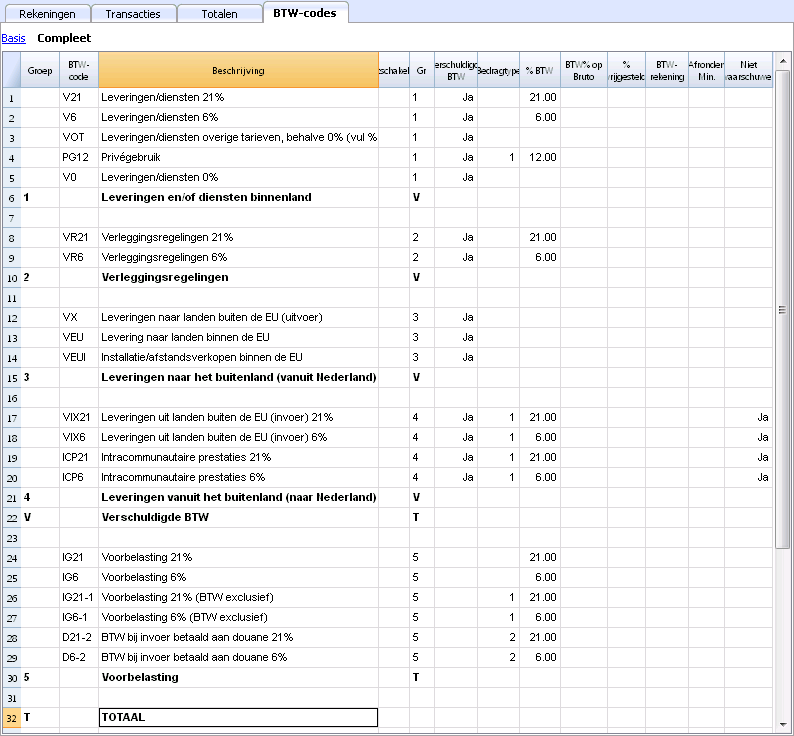Switch to the Rekeningen tab

point(47,14)
